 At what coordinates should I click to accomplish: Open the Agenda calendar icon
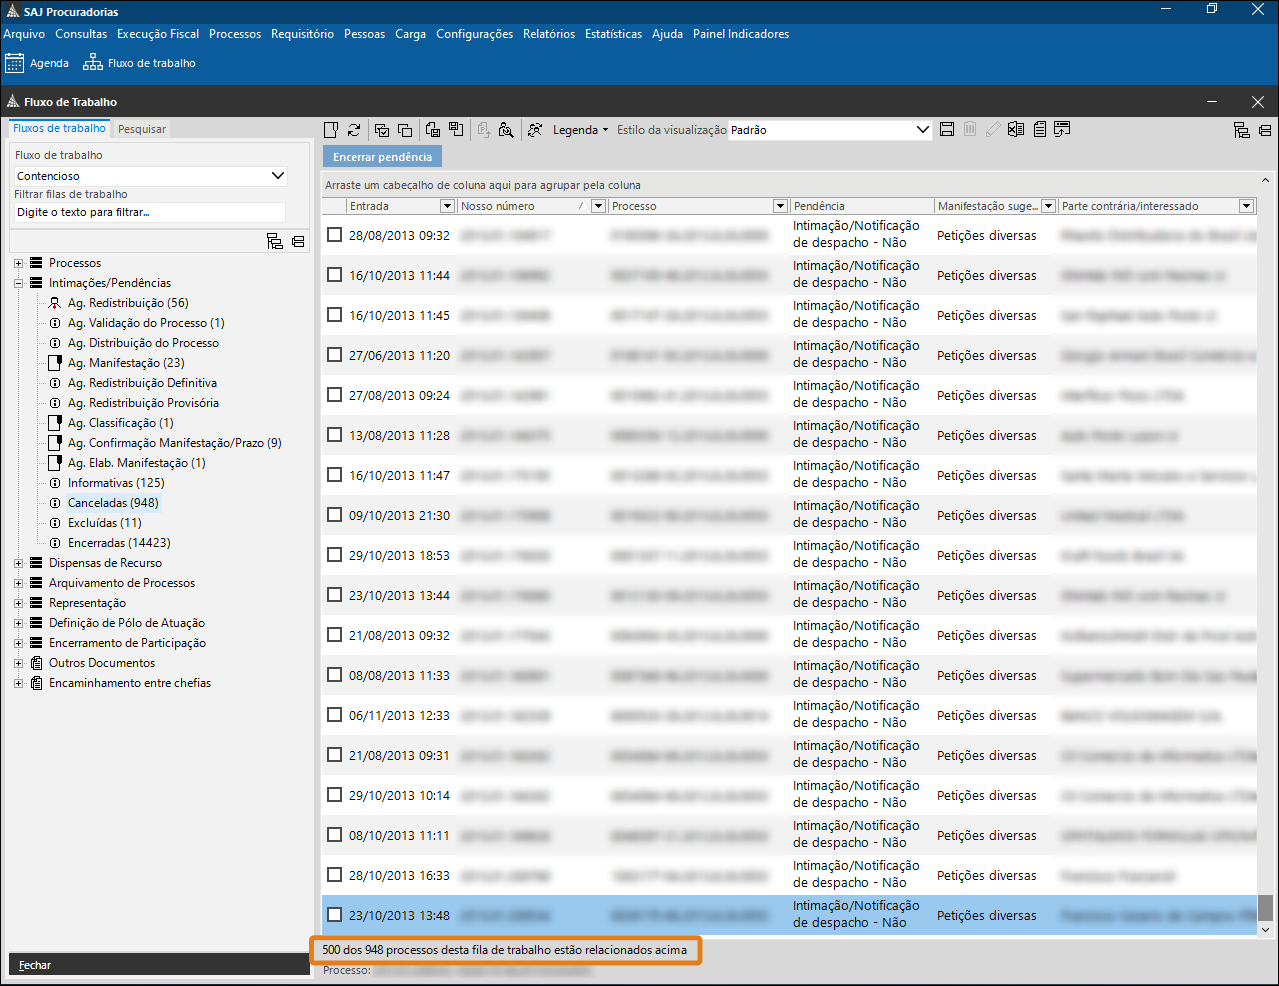click(15, 63)
